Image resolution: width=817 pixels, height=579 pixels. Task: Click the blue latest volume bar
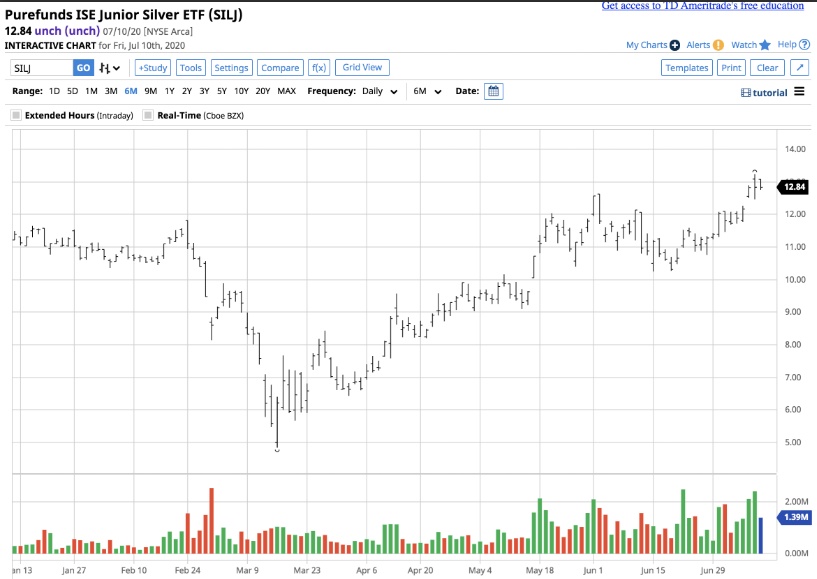coord(761,535)
